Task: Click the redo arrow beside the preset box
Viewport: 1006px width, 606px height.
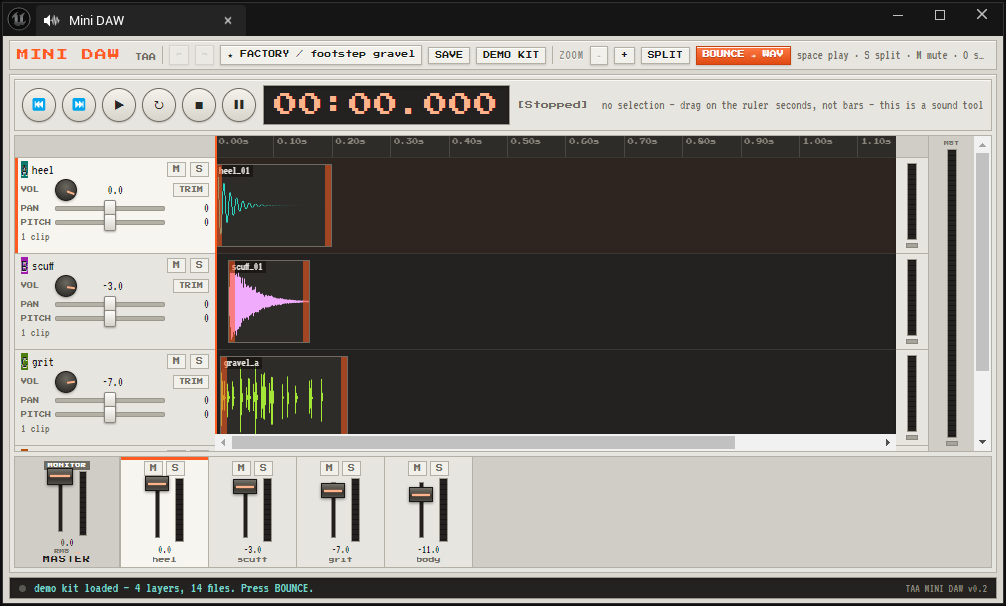Action: pyautogui.click(x=204, y=55)
